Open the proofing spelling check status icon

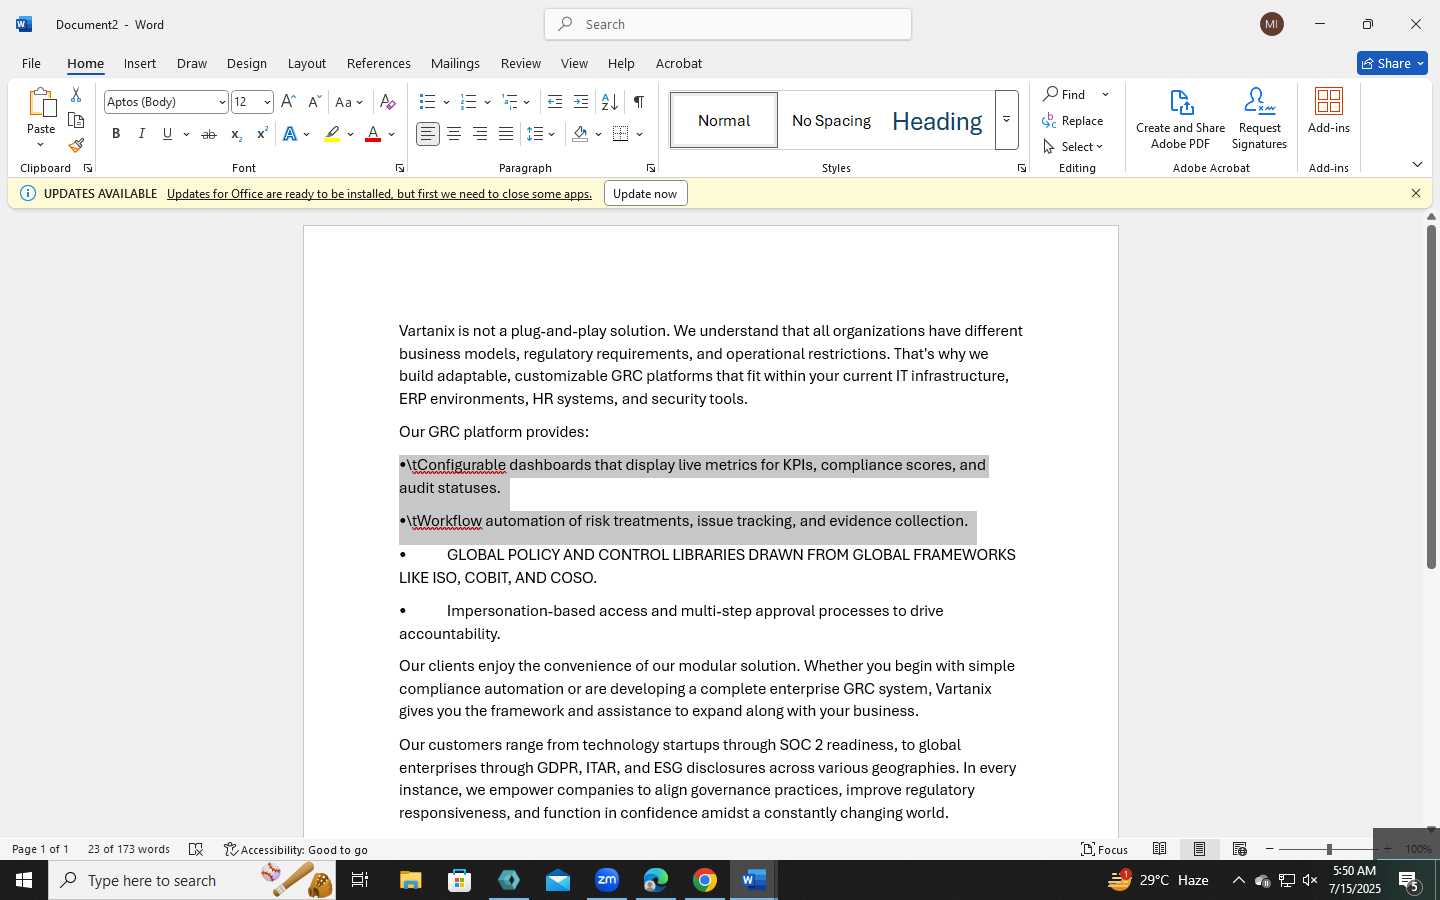(196, 849)
